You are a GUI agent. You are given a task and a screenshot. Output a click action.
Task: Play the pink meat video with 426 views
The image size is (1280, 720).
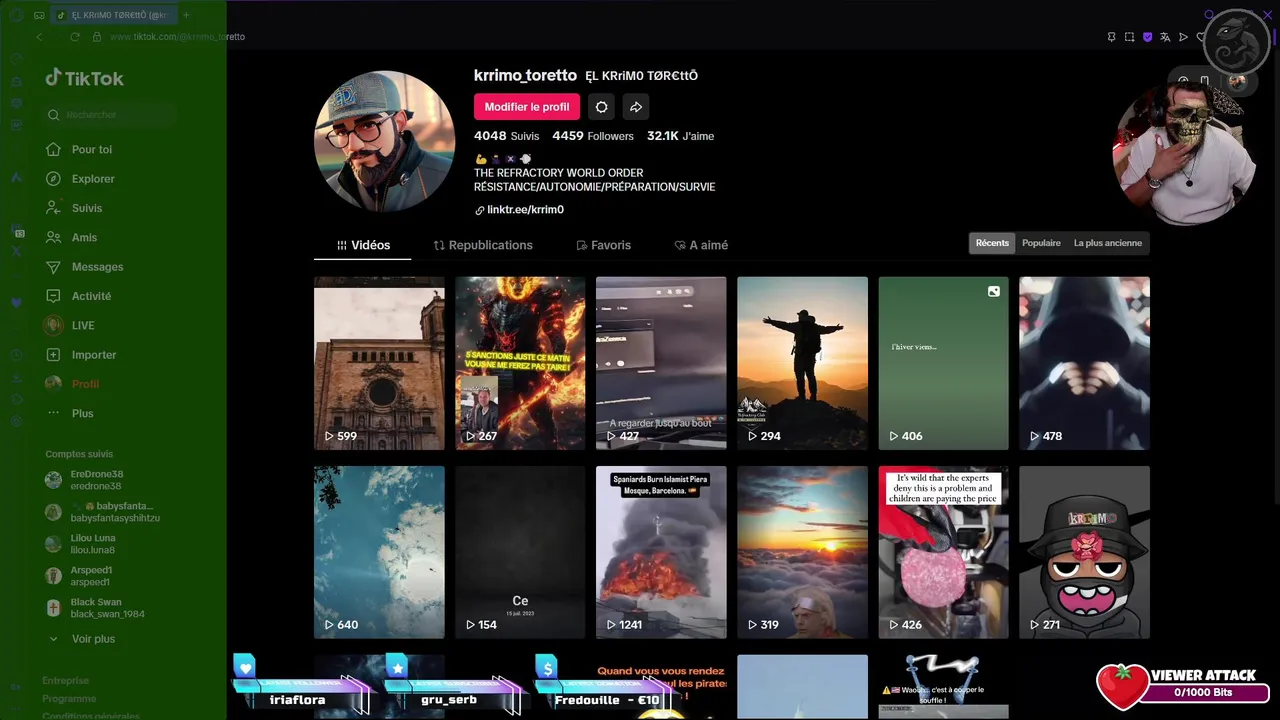click(943, 552)
